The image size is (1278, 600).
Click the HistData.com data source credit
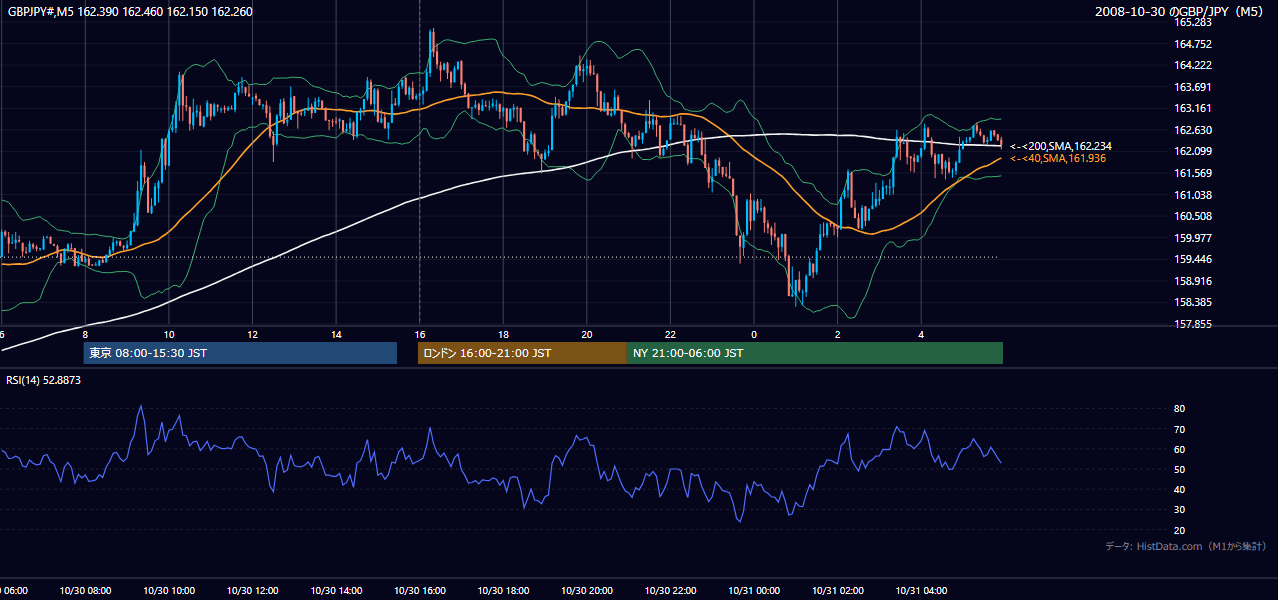click(x=1186, y=546)
